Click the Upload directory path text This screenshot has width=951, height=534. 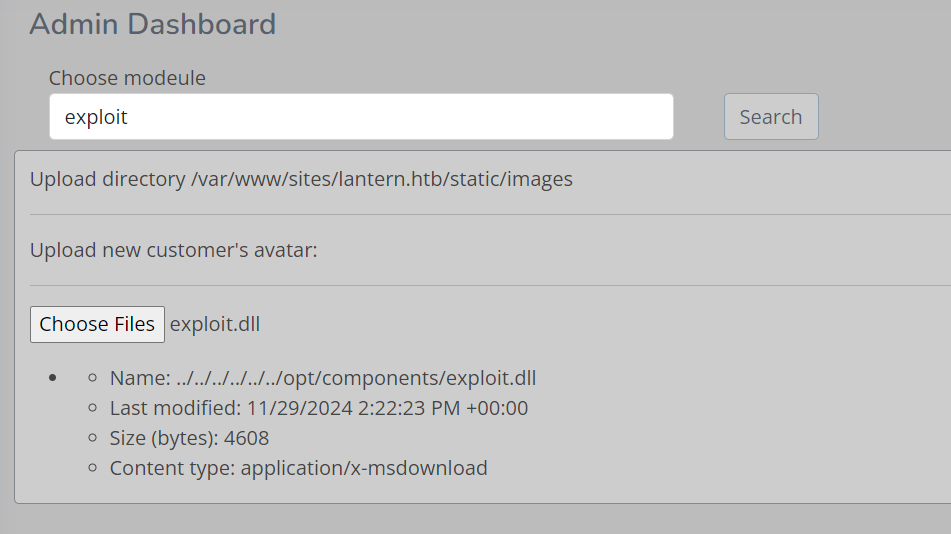pyautogui.click(x=301, y=180)
